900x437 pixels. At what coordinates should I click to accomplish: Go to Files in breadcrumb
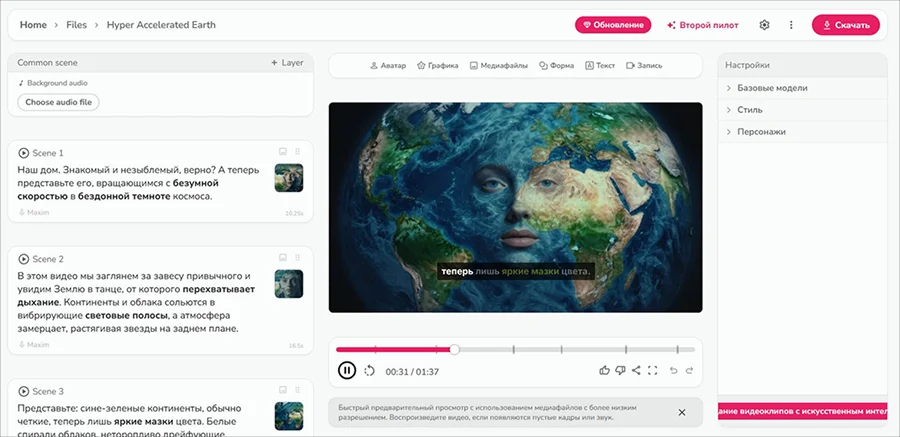[x=76, y=25]
